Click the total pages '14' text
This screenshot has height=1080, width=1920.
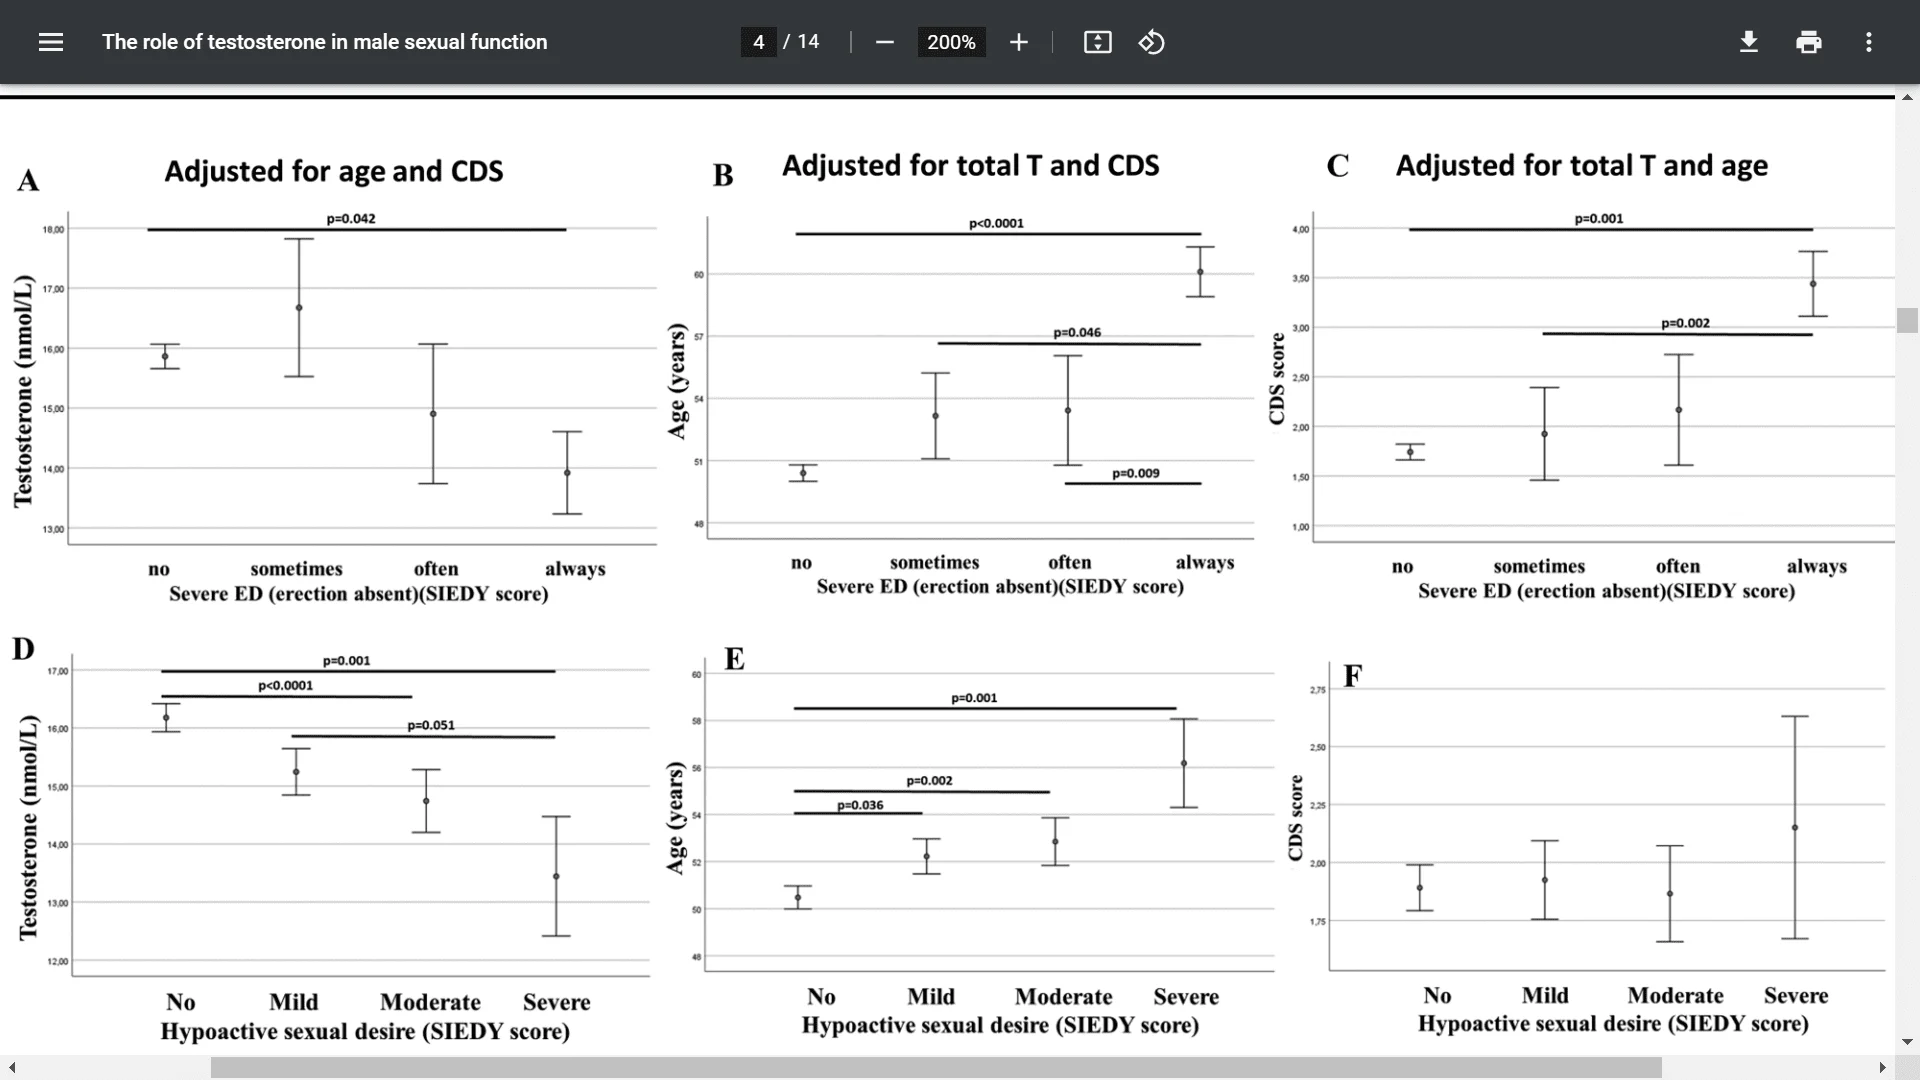(808, 42)
